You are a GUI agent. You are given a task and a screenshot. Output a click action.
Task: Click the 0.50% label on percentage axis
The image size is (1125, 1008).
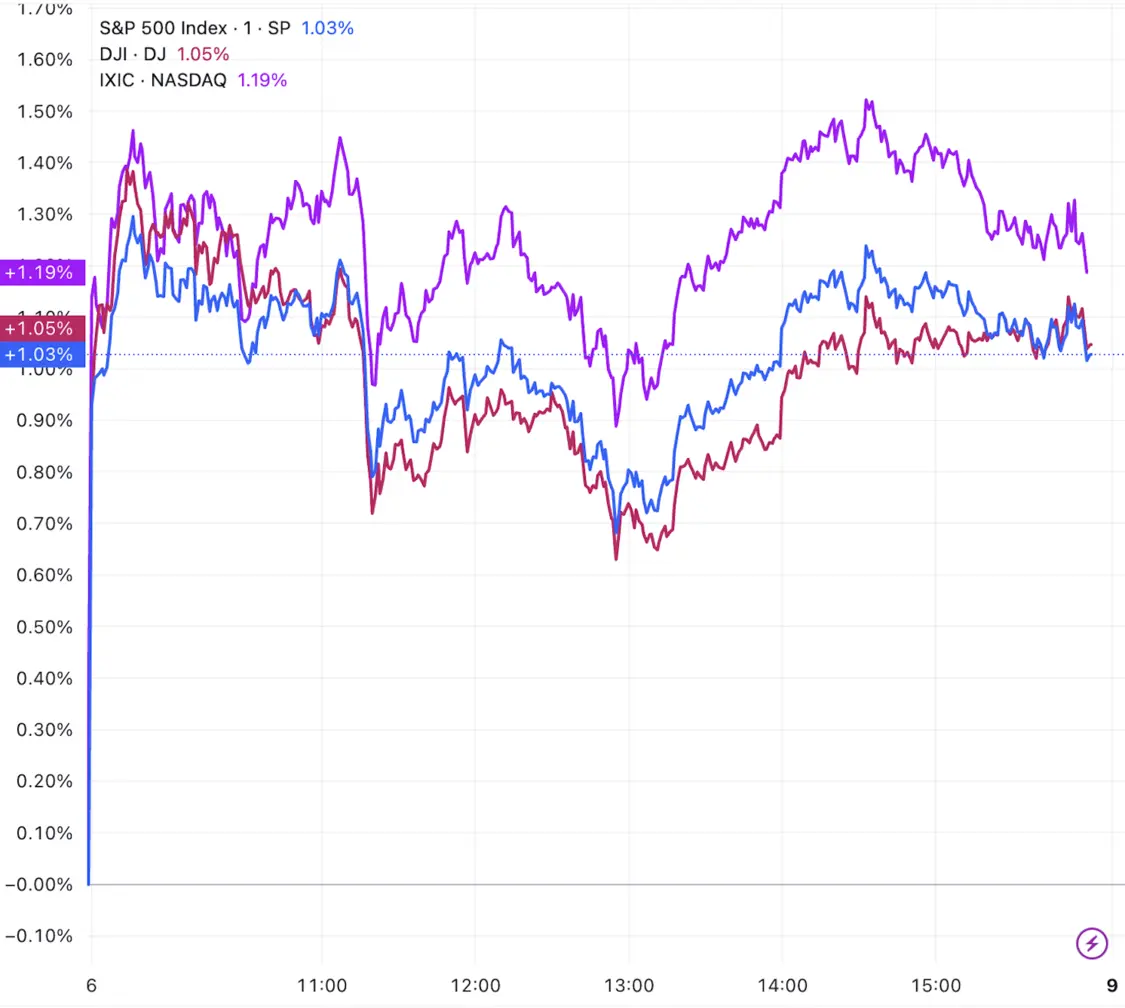click(x=45, y=627)
